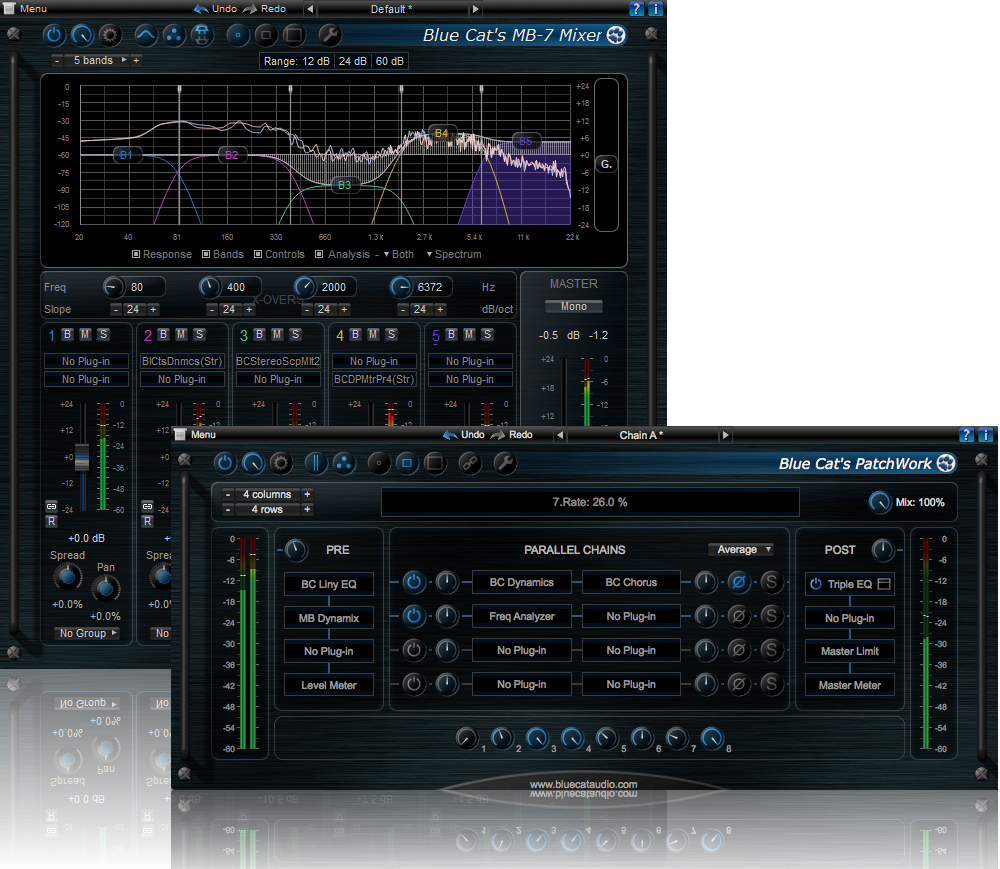The height and width of the screenshot is (869, 1000).
Task: Decrease the rows count with minus
Action: (x=228, y=509)
